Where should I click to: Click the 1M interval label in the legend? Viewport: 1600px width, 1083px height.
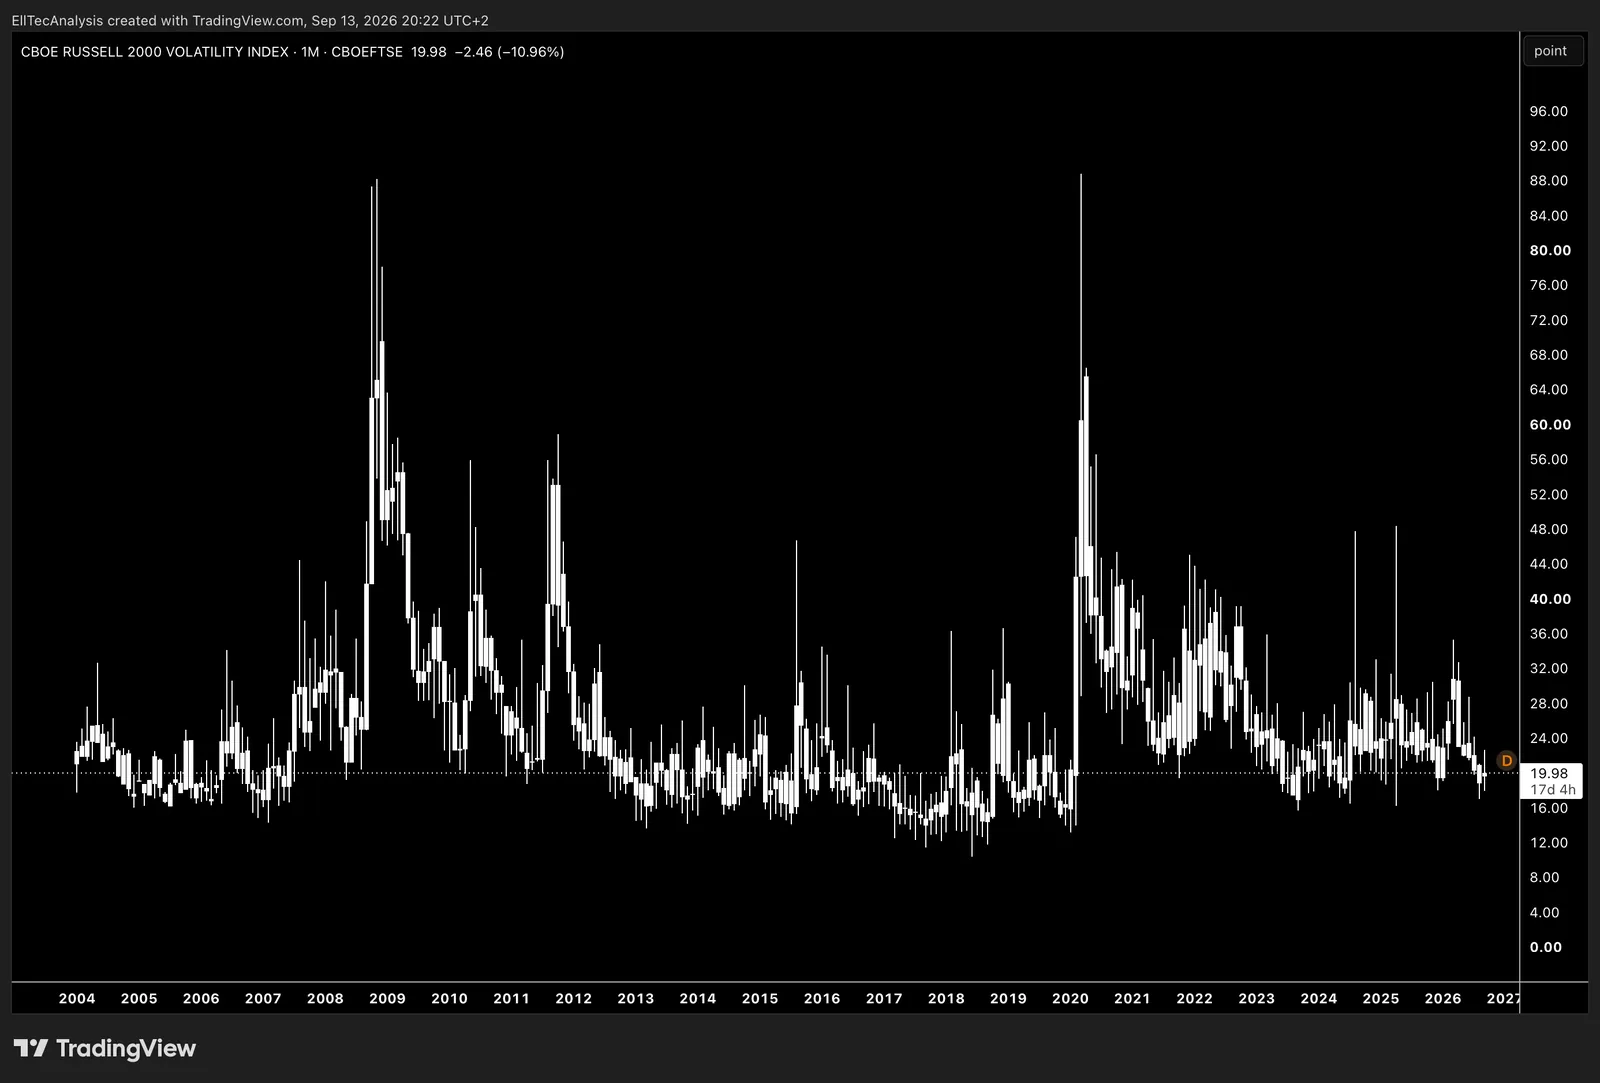310,52
